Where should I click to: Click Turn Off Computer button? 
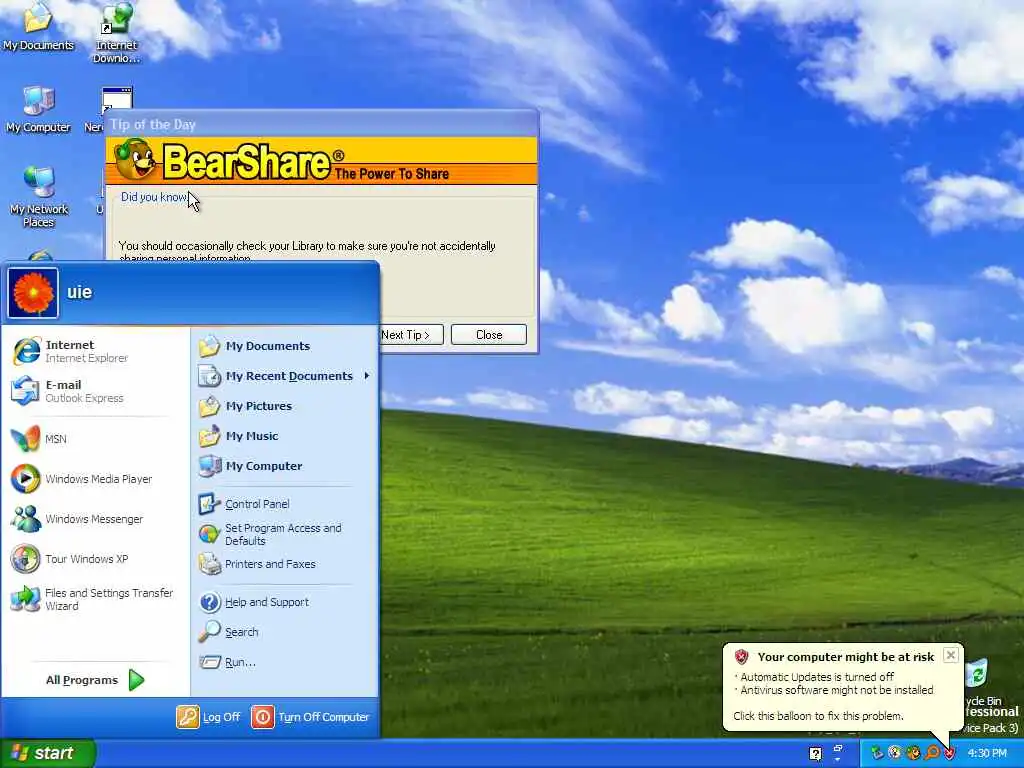tap(311, 717)
